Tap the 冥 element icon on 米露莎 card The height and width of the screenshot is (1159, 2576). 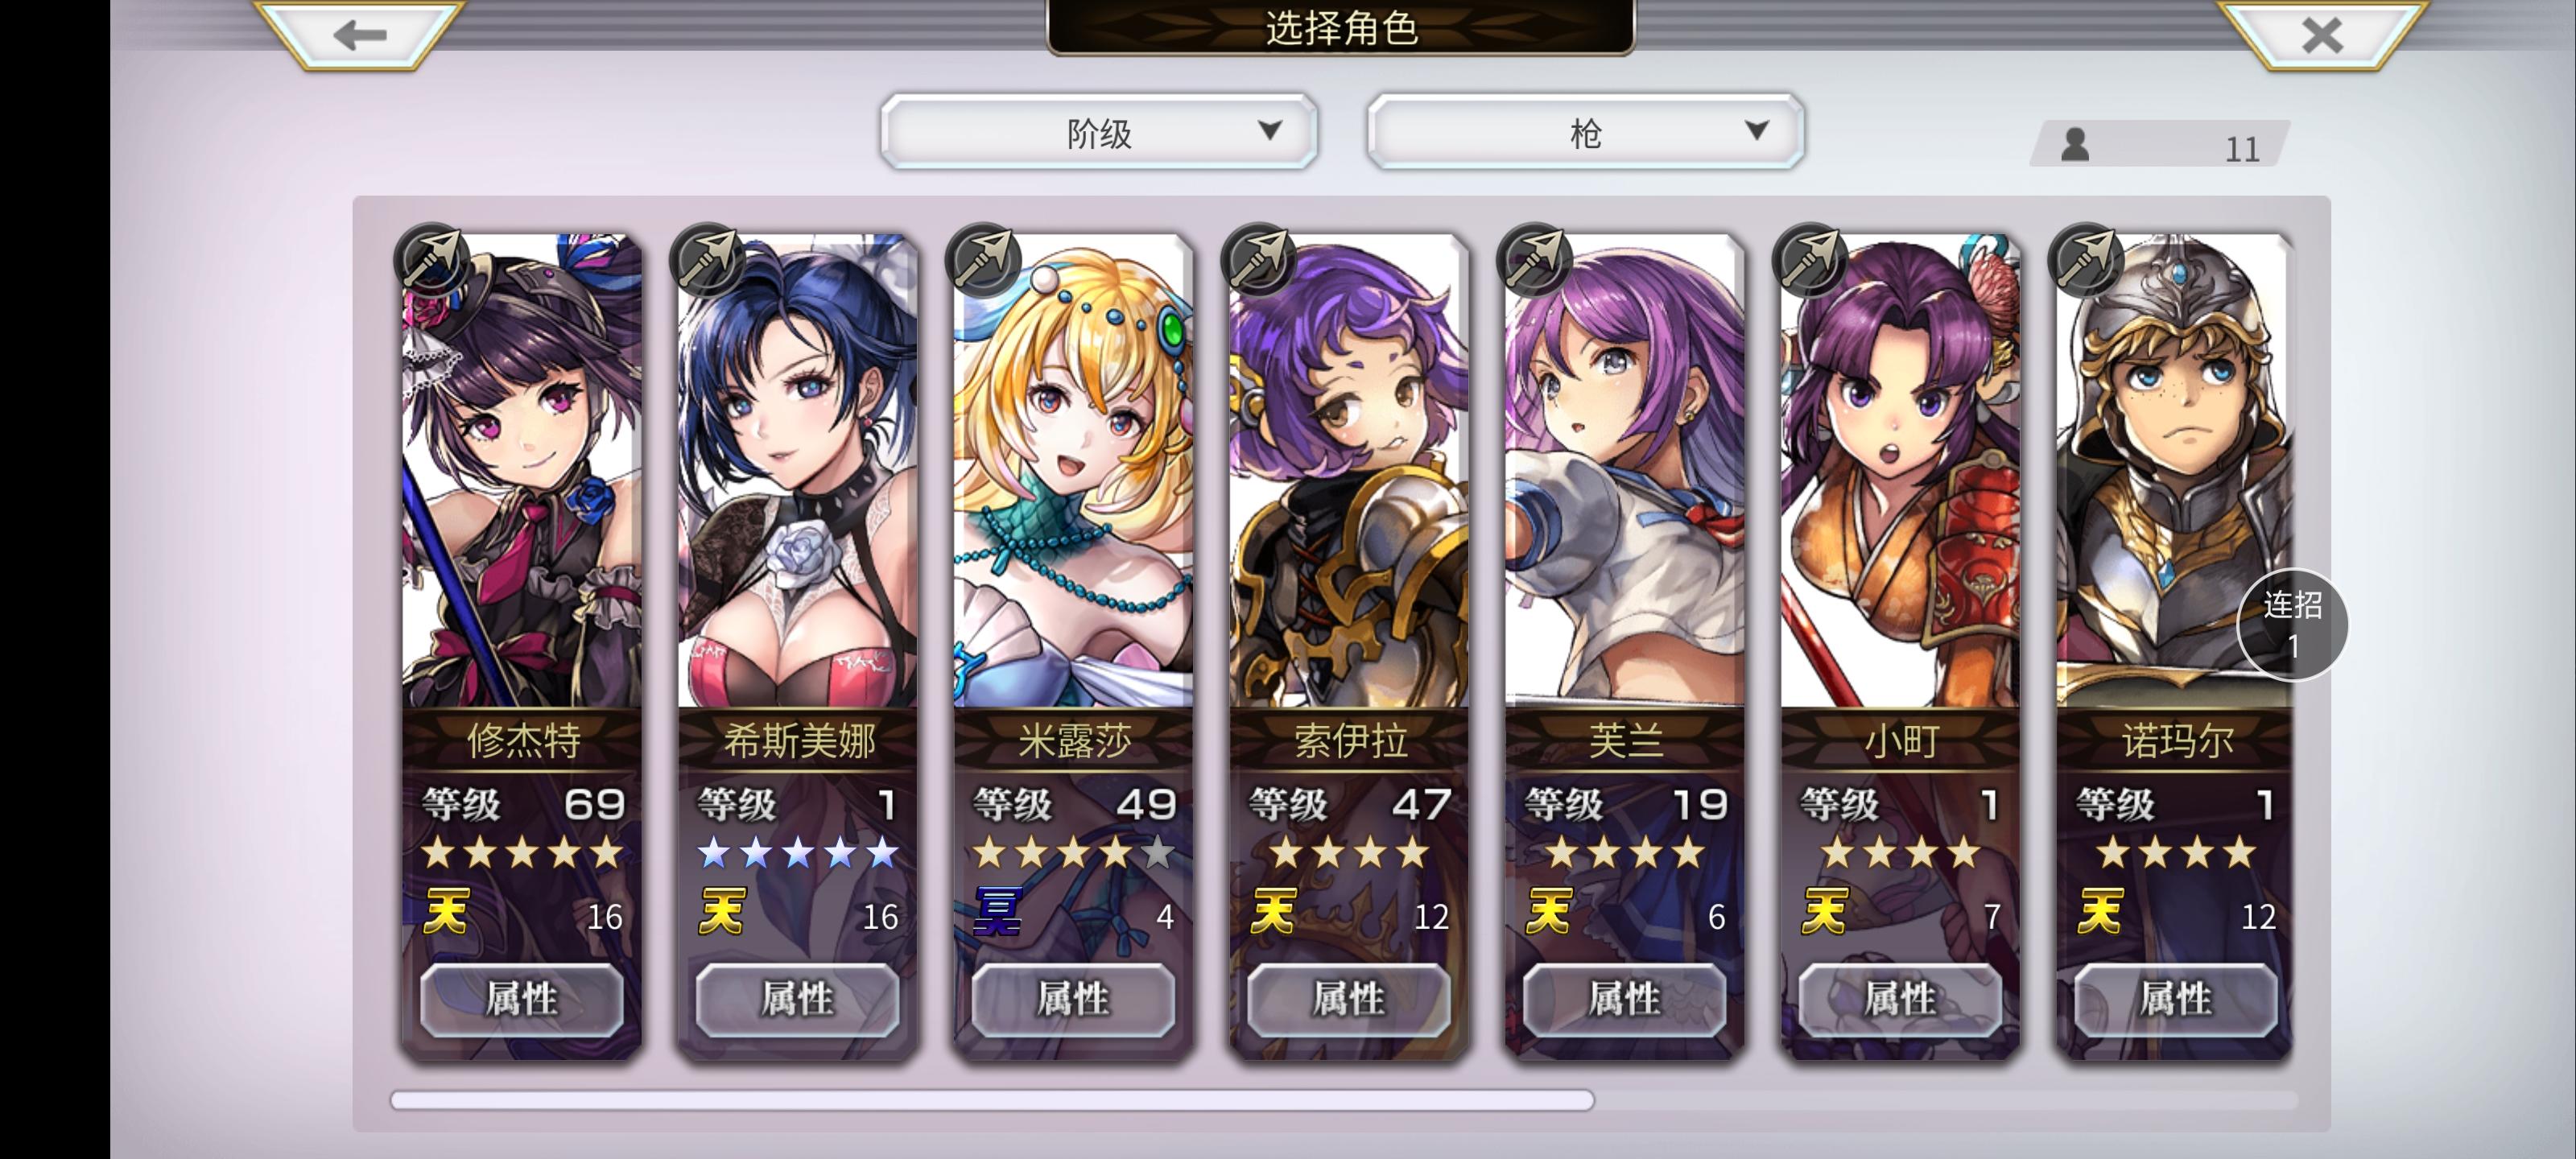998,911
